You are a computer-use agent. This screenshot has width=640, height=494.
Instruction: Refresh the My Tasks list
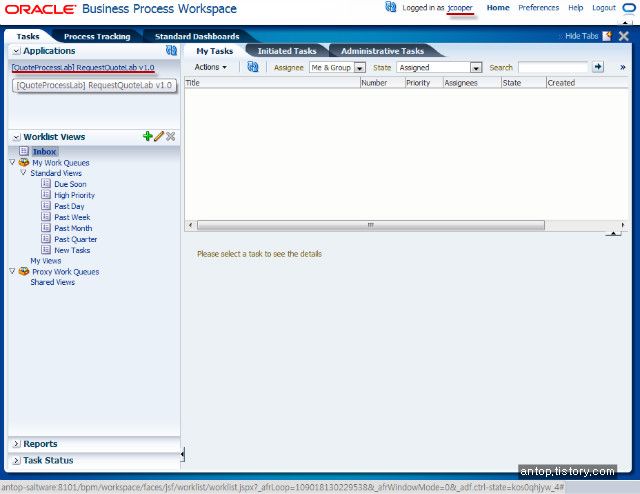coord(253,67)
